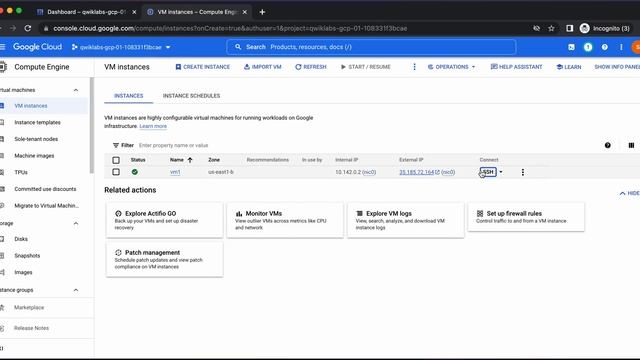Screen dimensions: 640x360
Task: Open the Google Cloud navigation hamburger menu
Action: (x=2, y=47)
